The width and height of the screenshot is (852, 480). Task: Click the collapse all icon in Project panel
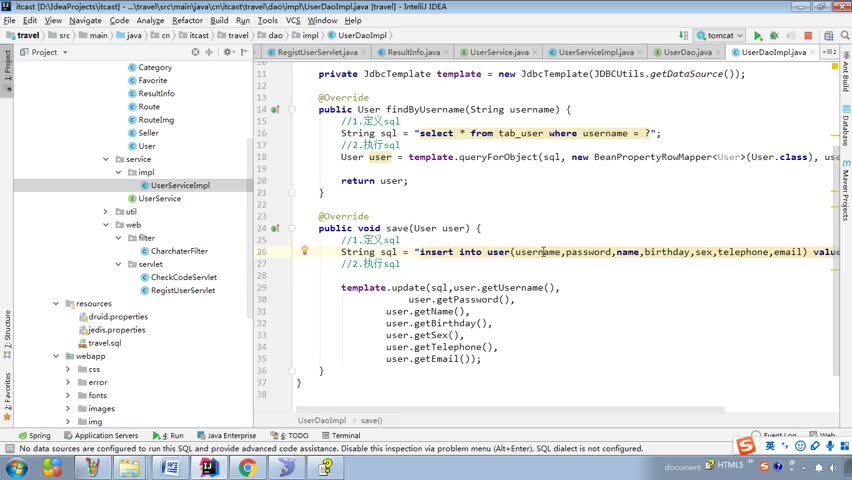209,52
